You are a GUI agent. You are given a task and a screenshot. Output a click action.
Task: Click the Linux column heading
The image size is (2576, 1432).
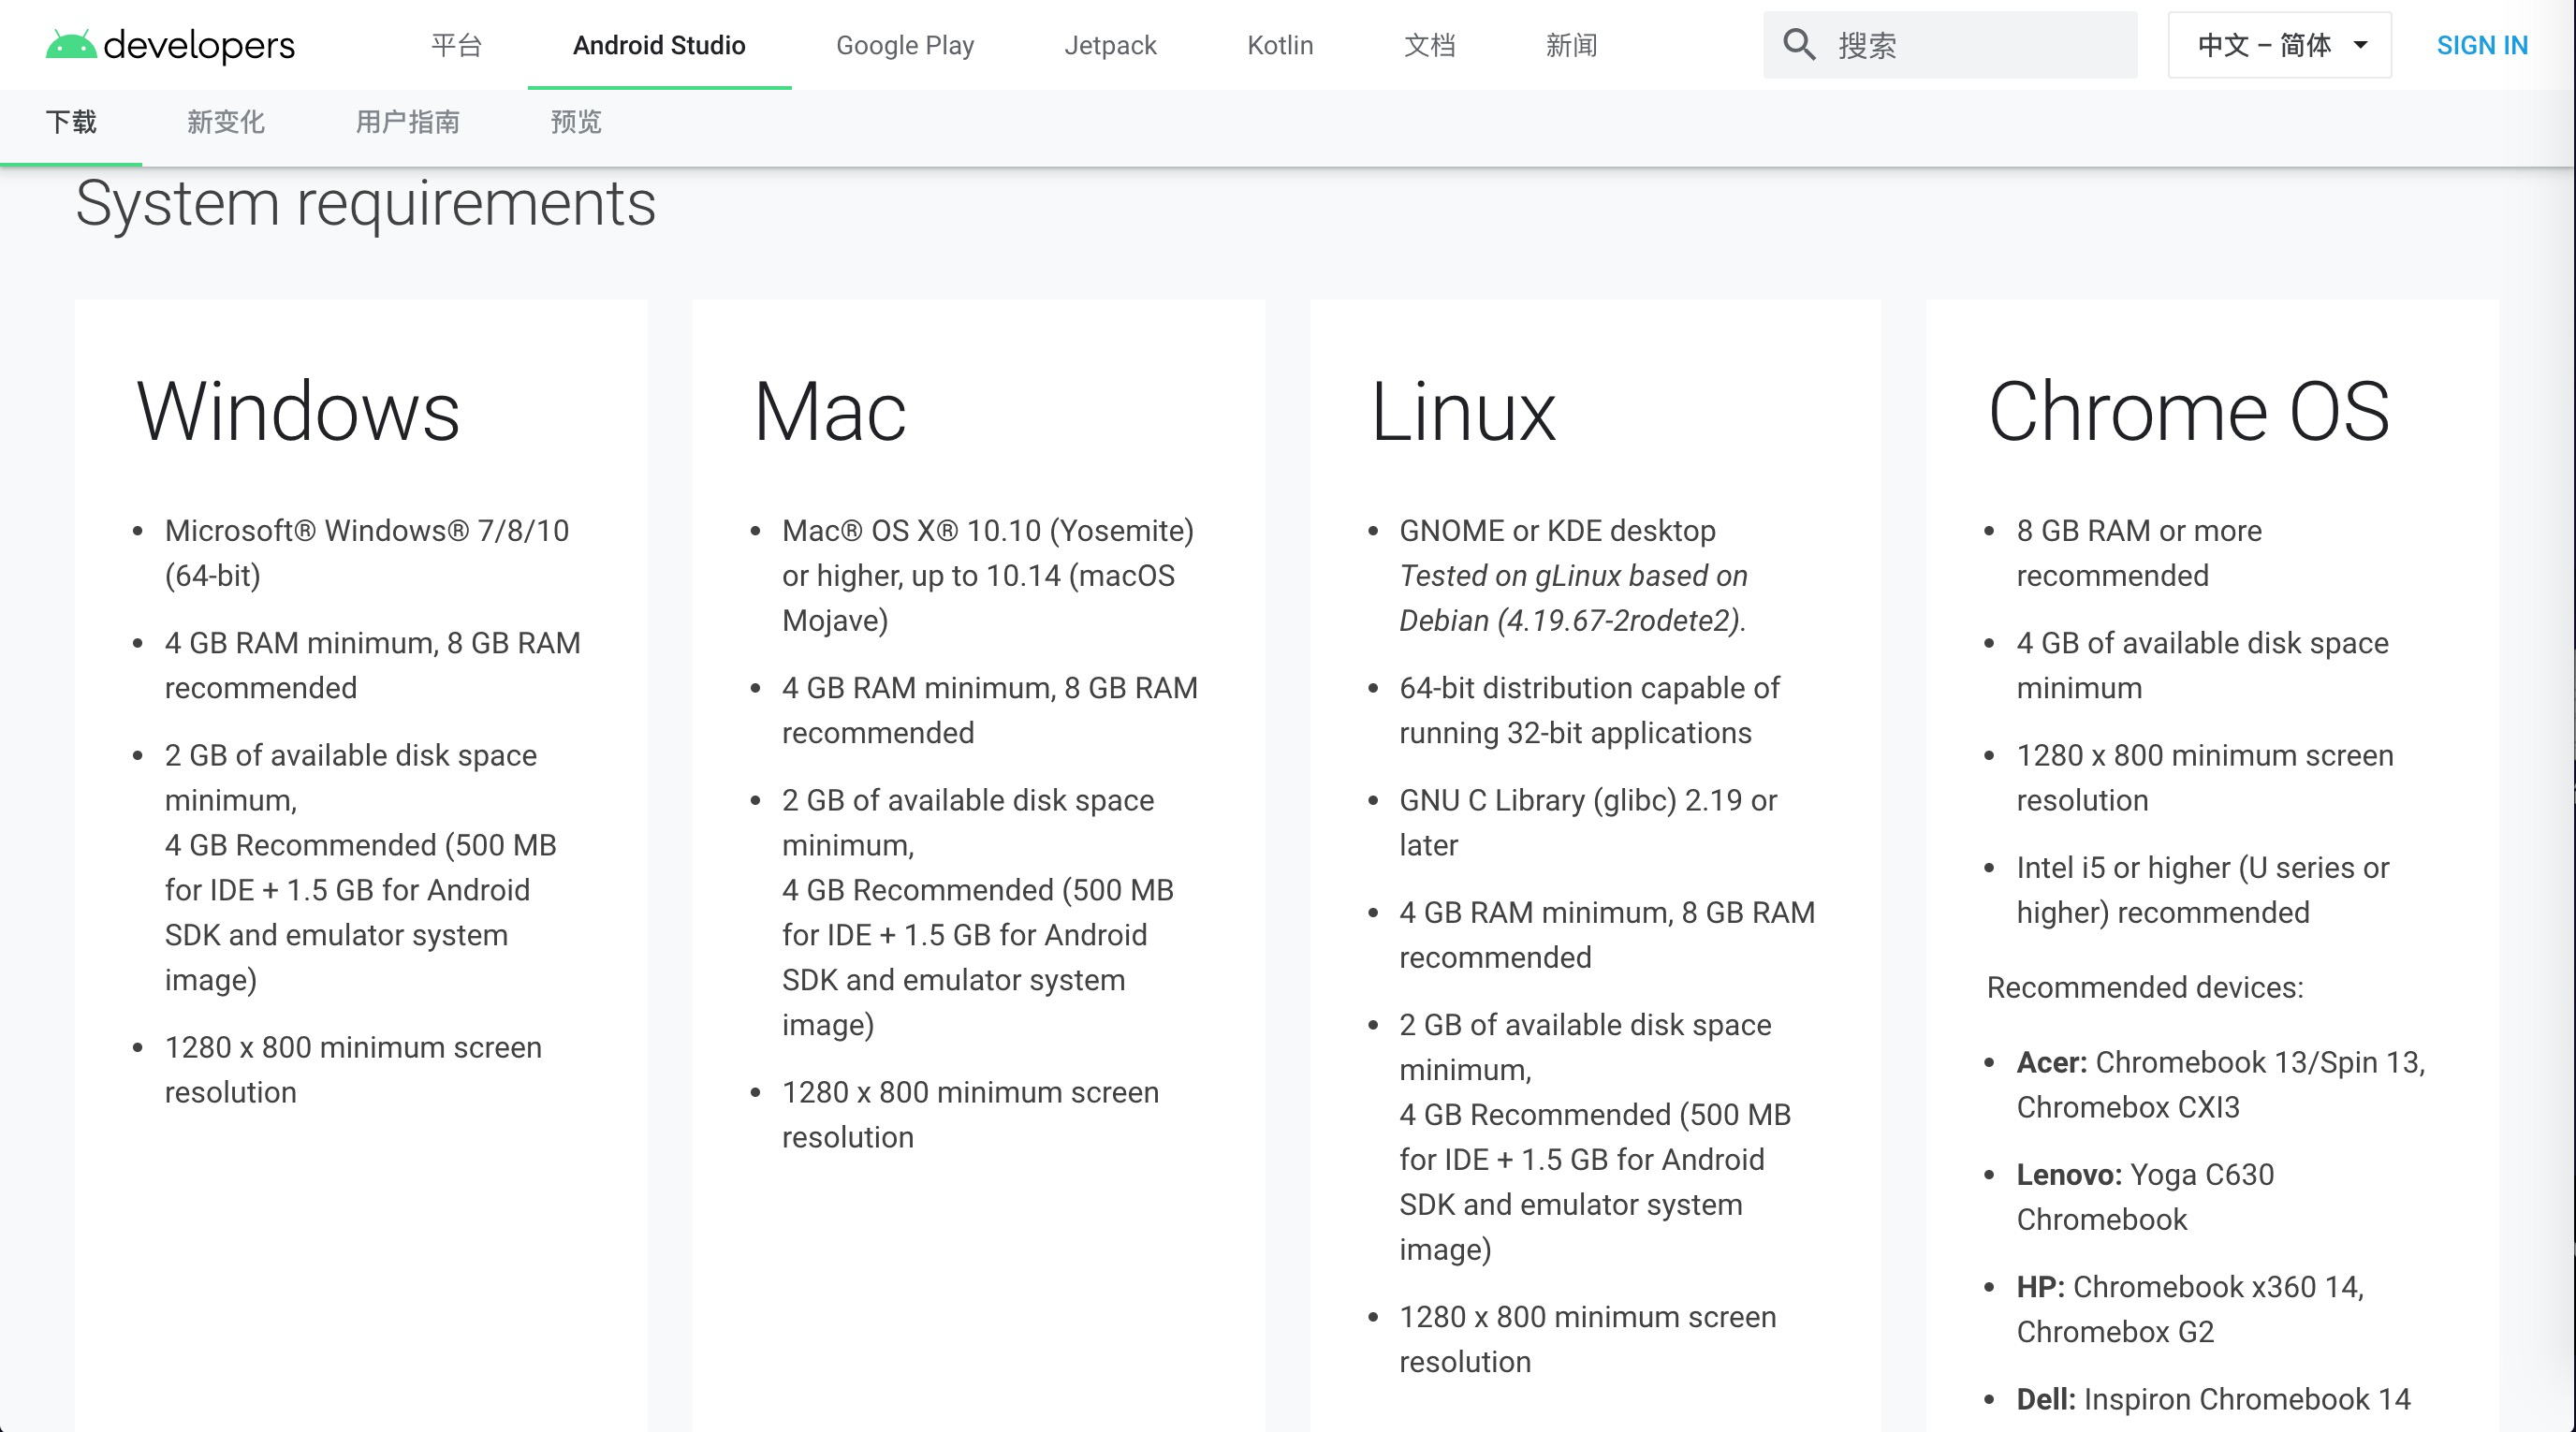coord(1463,412)
